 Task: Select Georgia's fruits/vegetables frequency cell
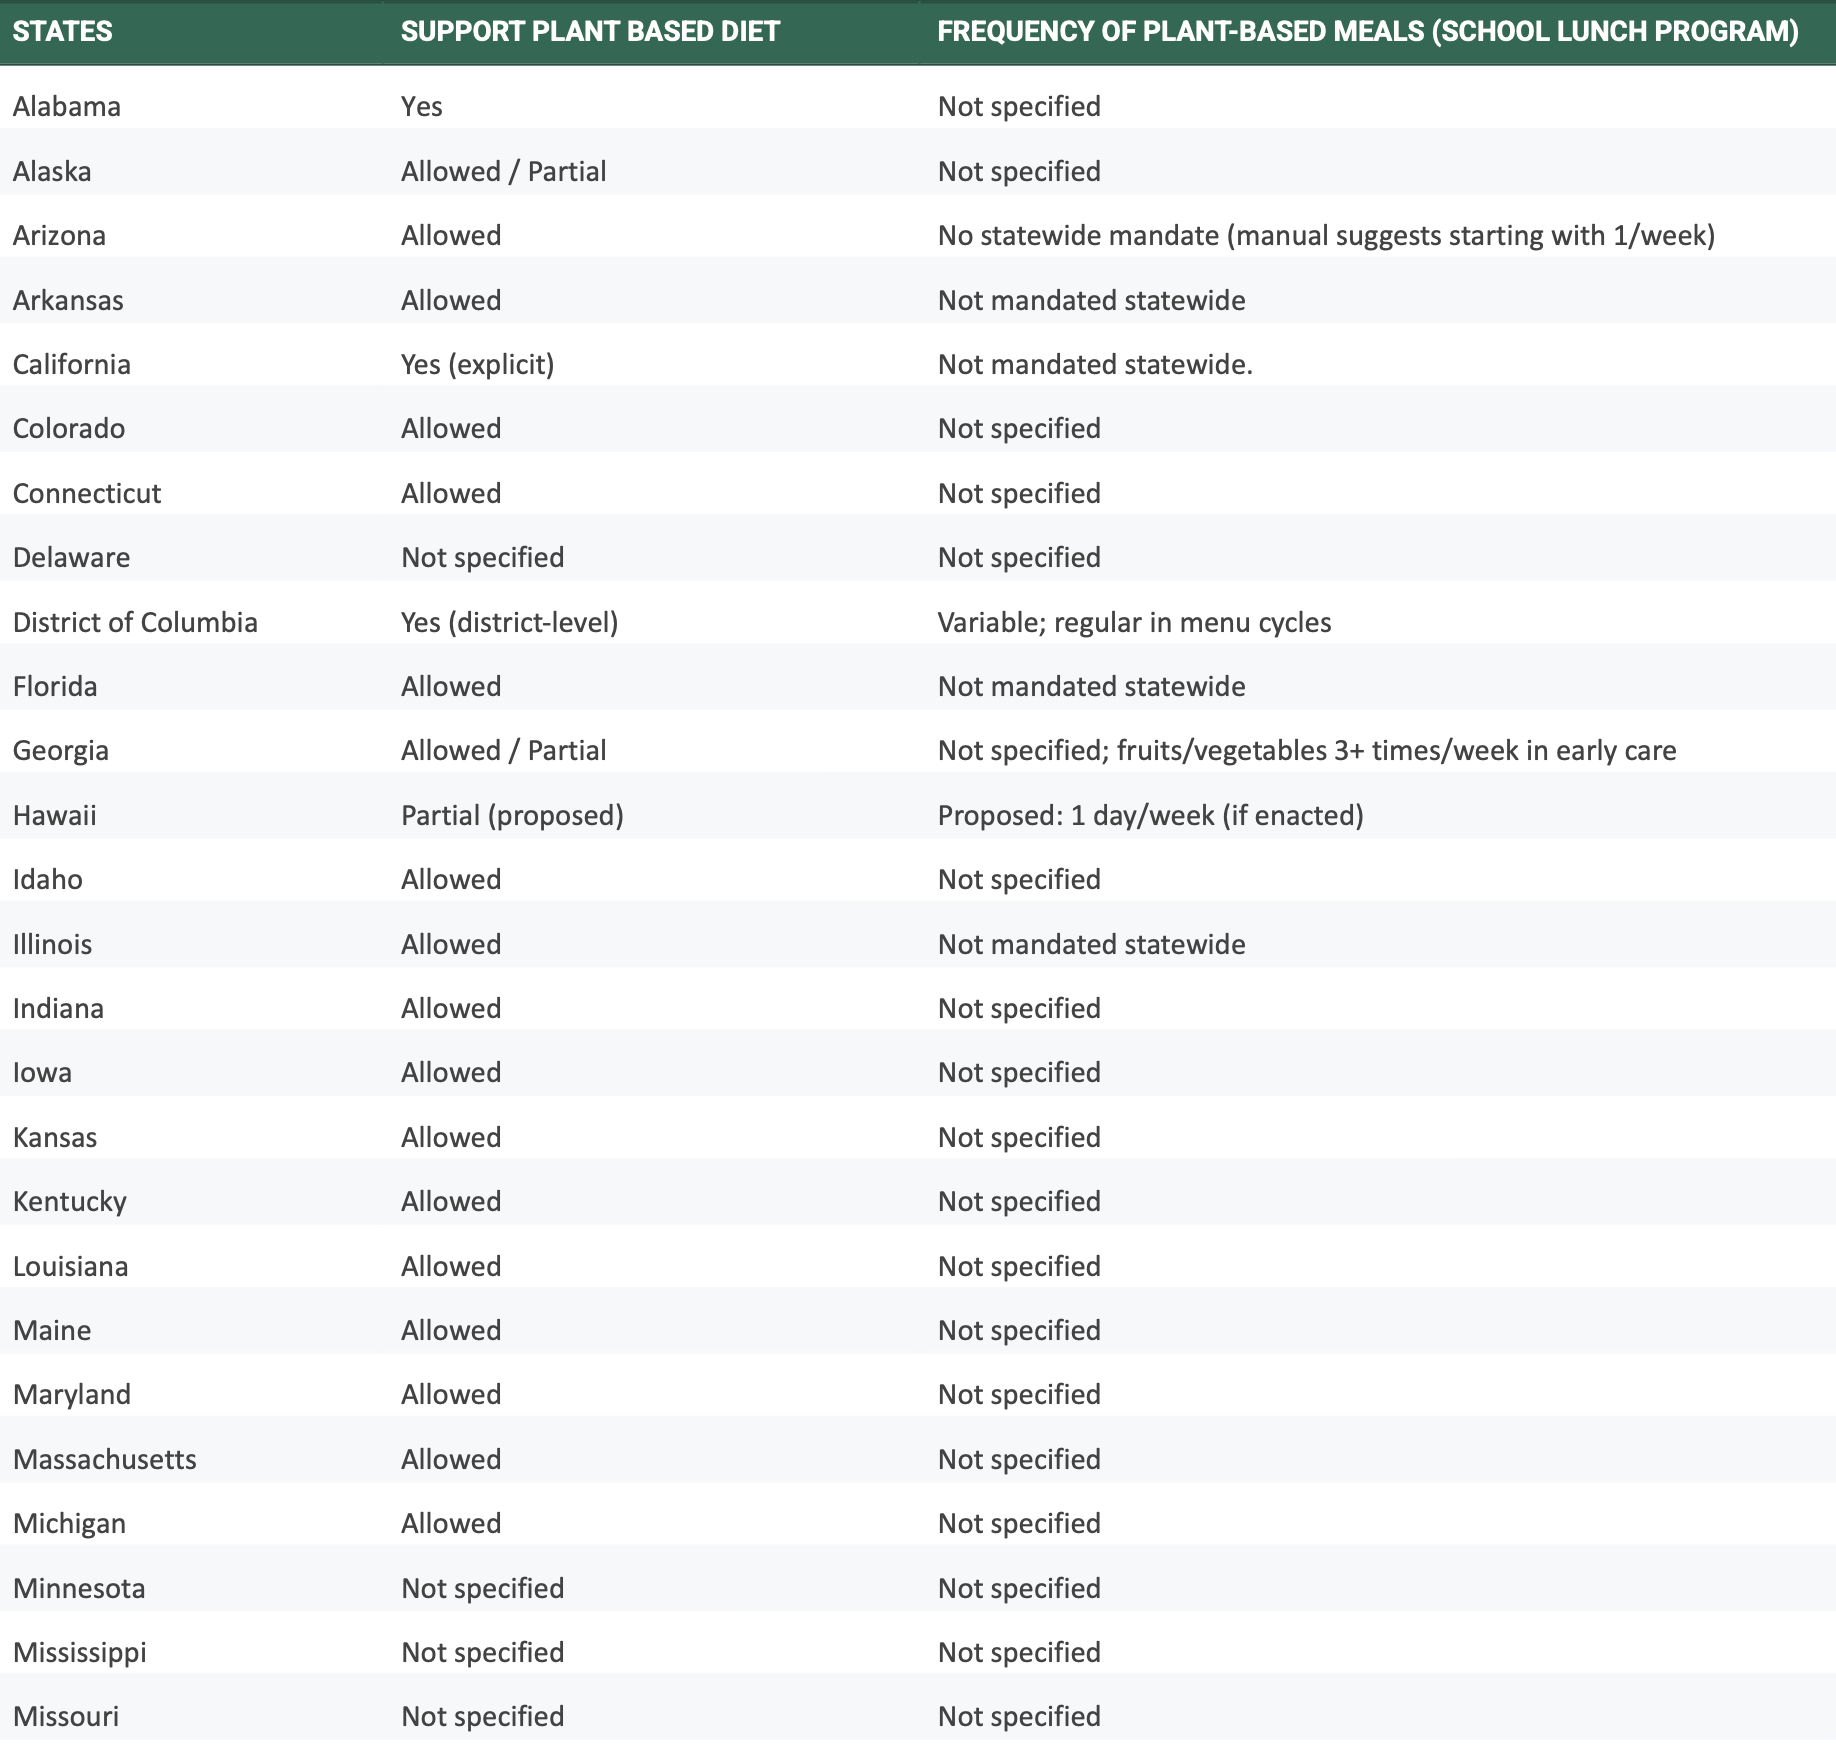pos(1306,750)
